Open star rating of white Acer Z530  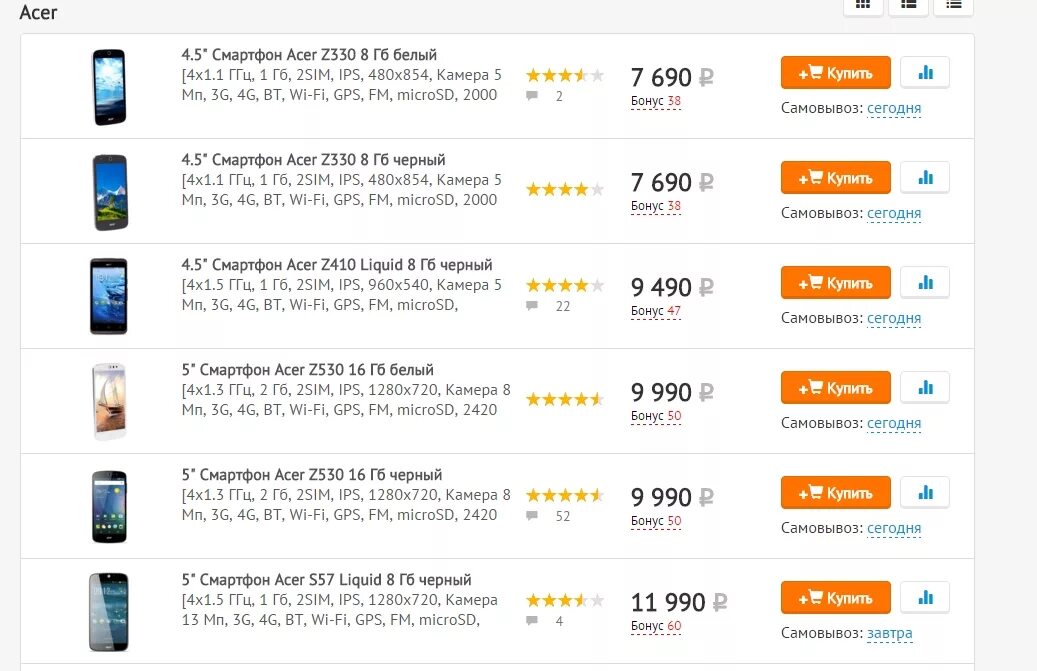click(x=565, y=399)
